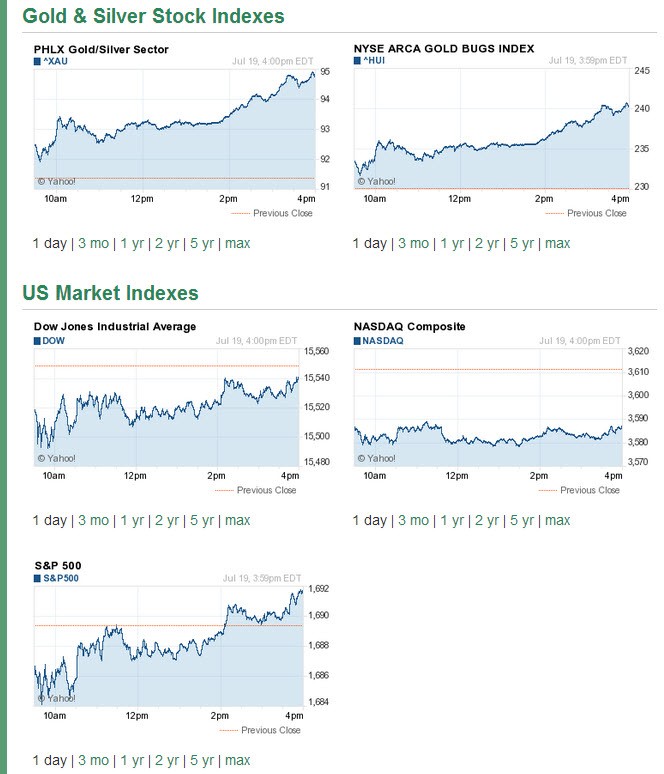Choose 1 day range under Dow Jones chart
The height and width of the screenshot is (774, 664).
(50, 520)
